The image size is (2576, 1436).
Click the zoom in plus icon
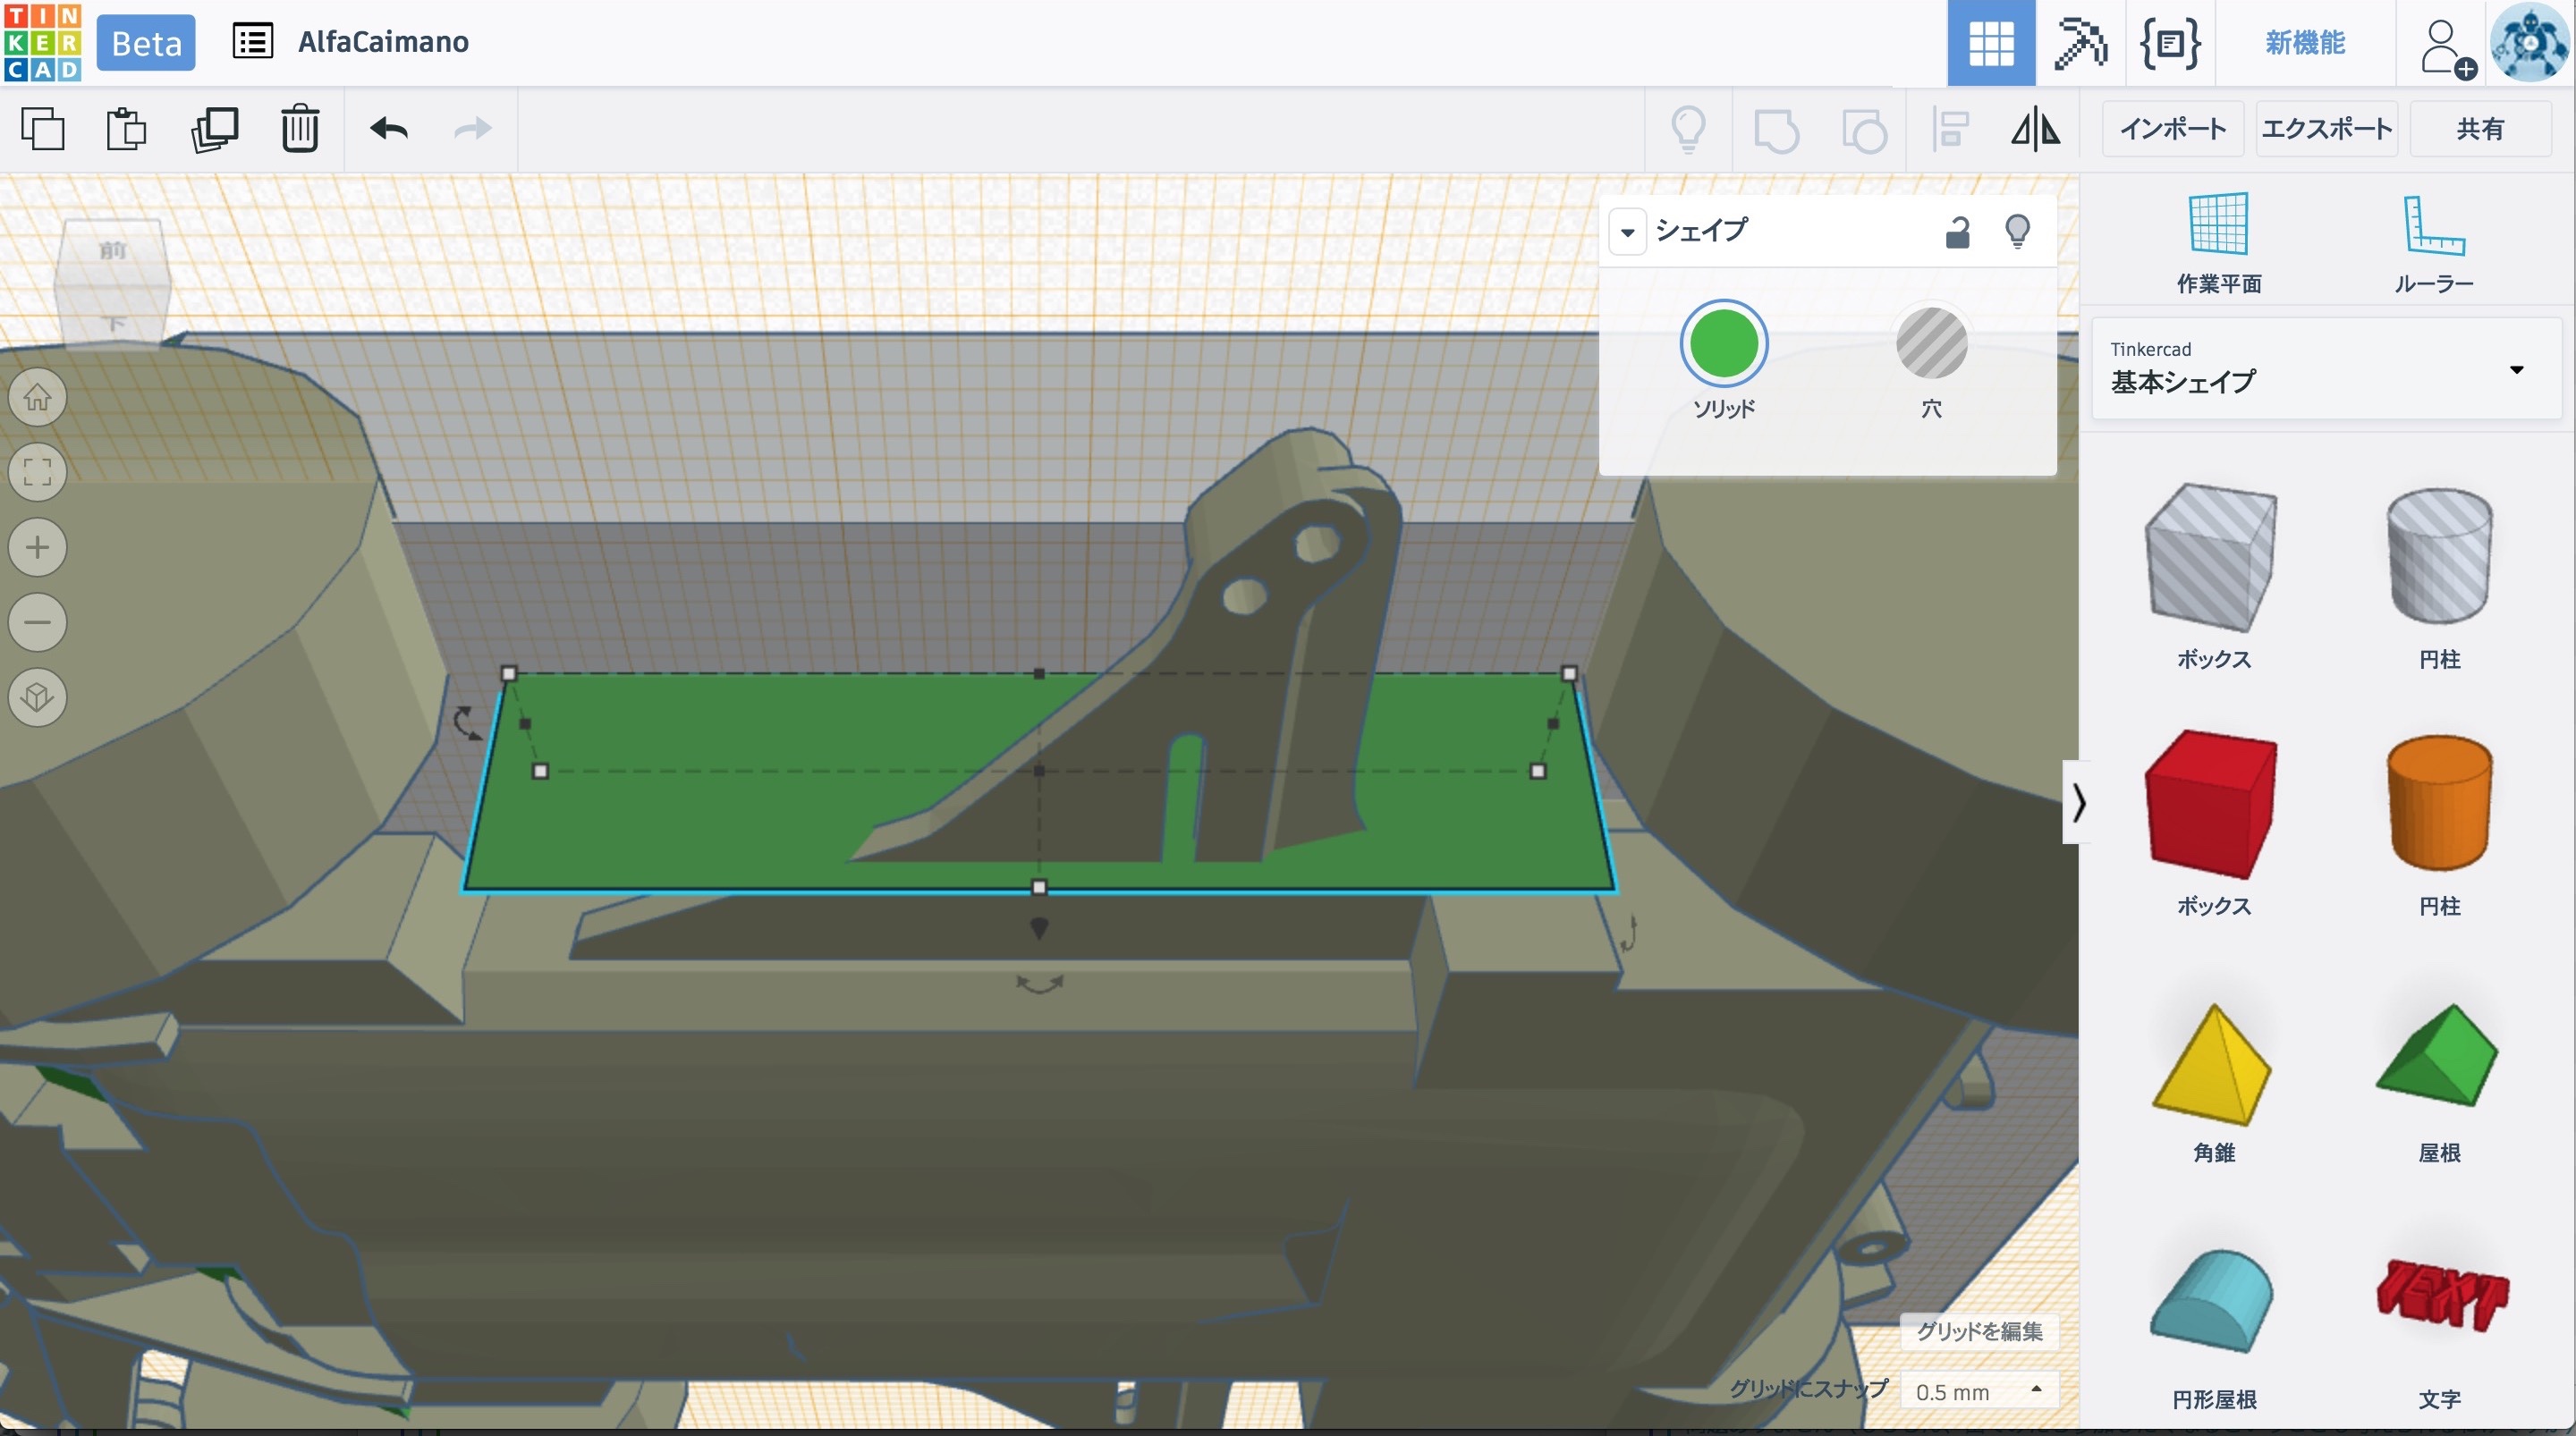click(x=38, y=547)
